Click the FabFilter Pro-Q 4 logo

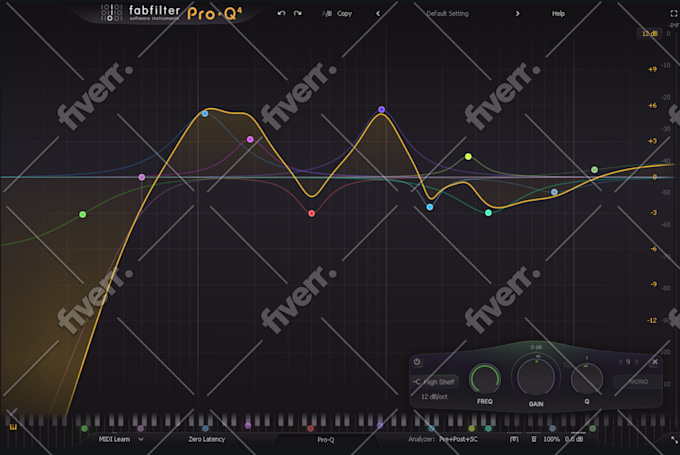(x=172, y=13)
